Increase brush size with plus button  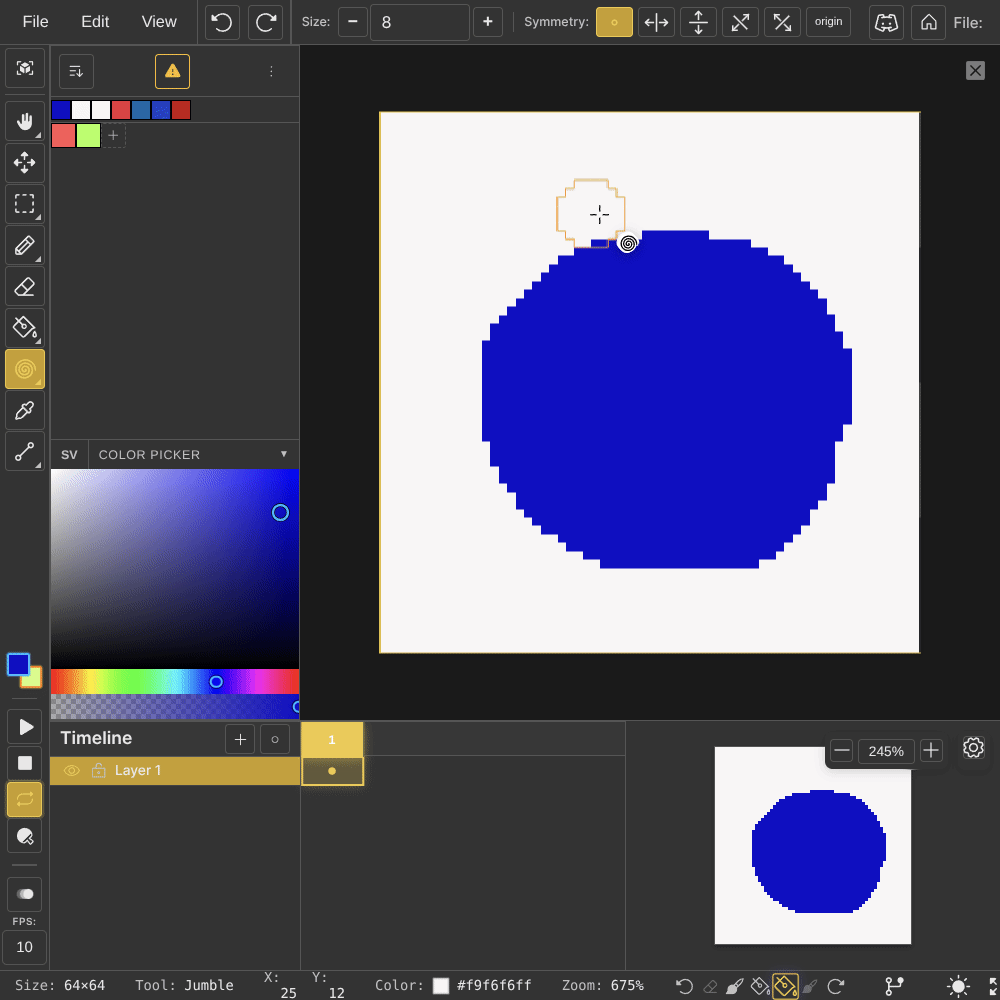point(488,22)
